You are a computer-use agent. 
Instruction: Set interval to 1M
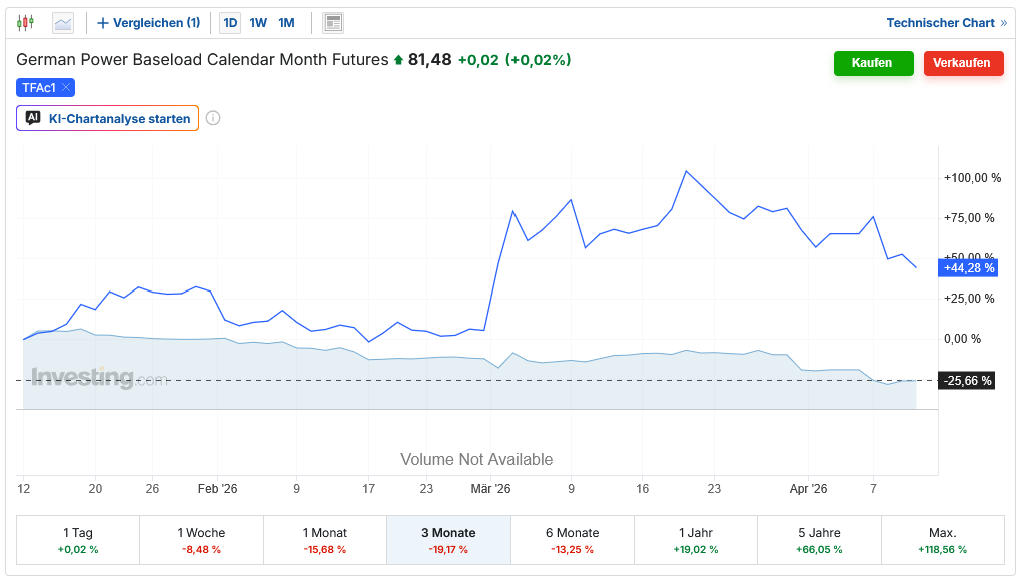coord(286,22)
